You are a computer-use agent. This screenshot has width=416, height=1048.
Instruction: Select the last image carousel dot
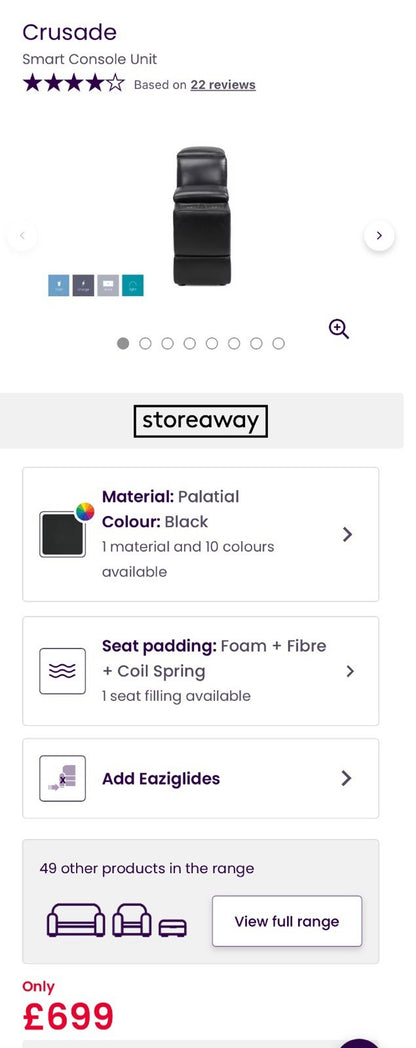click(278, 344)
